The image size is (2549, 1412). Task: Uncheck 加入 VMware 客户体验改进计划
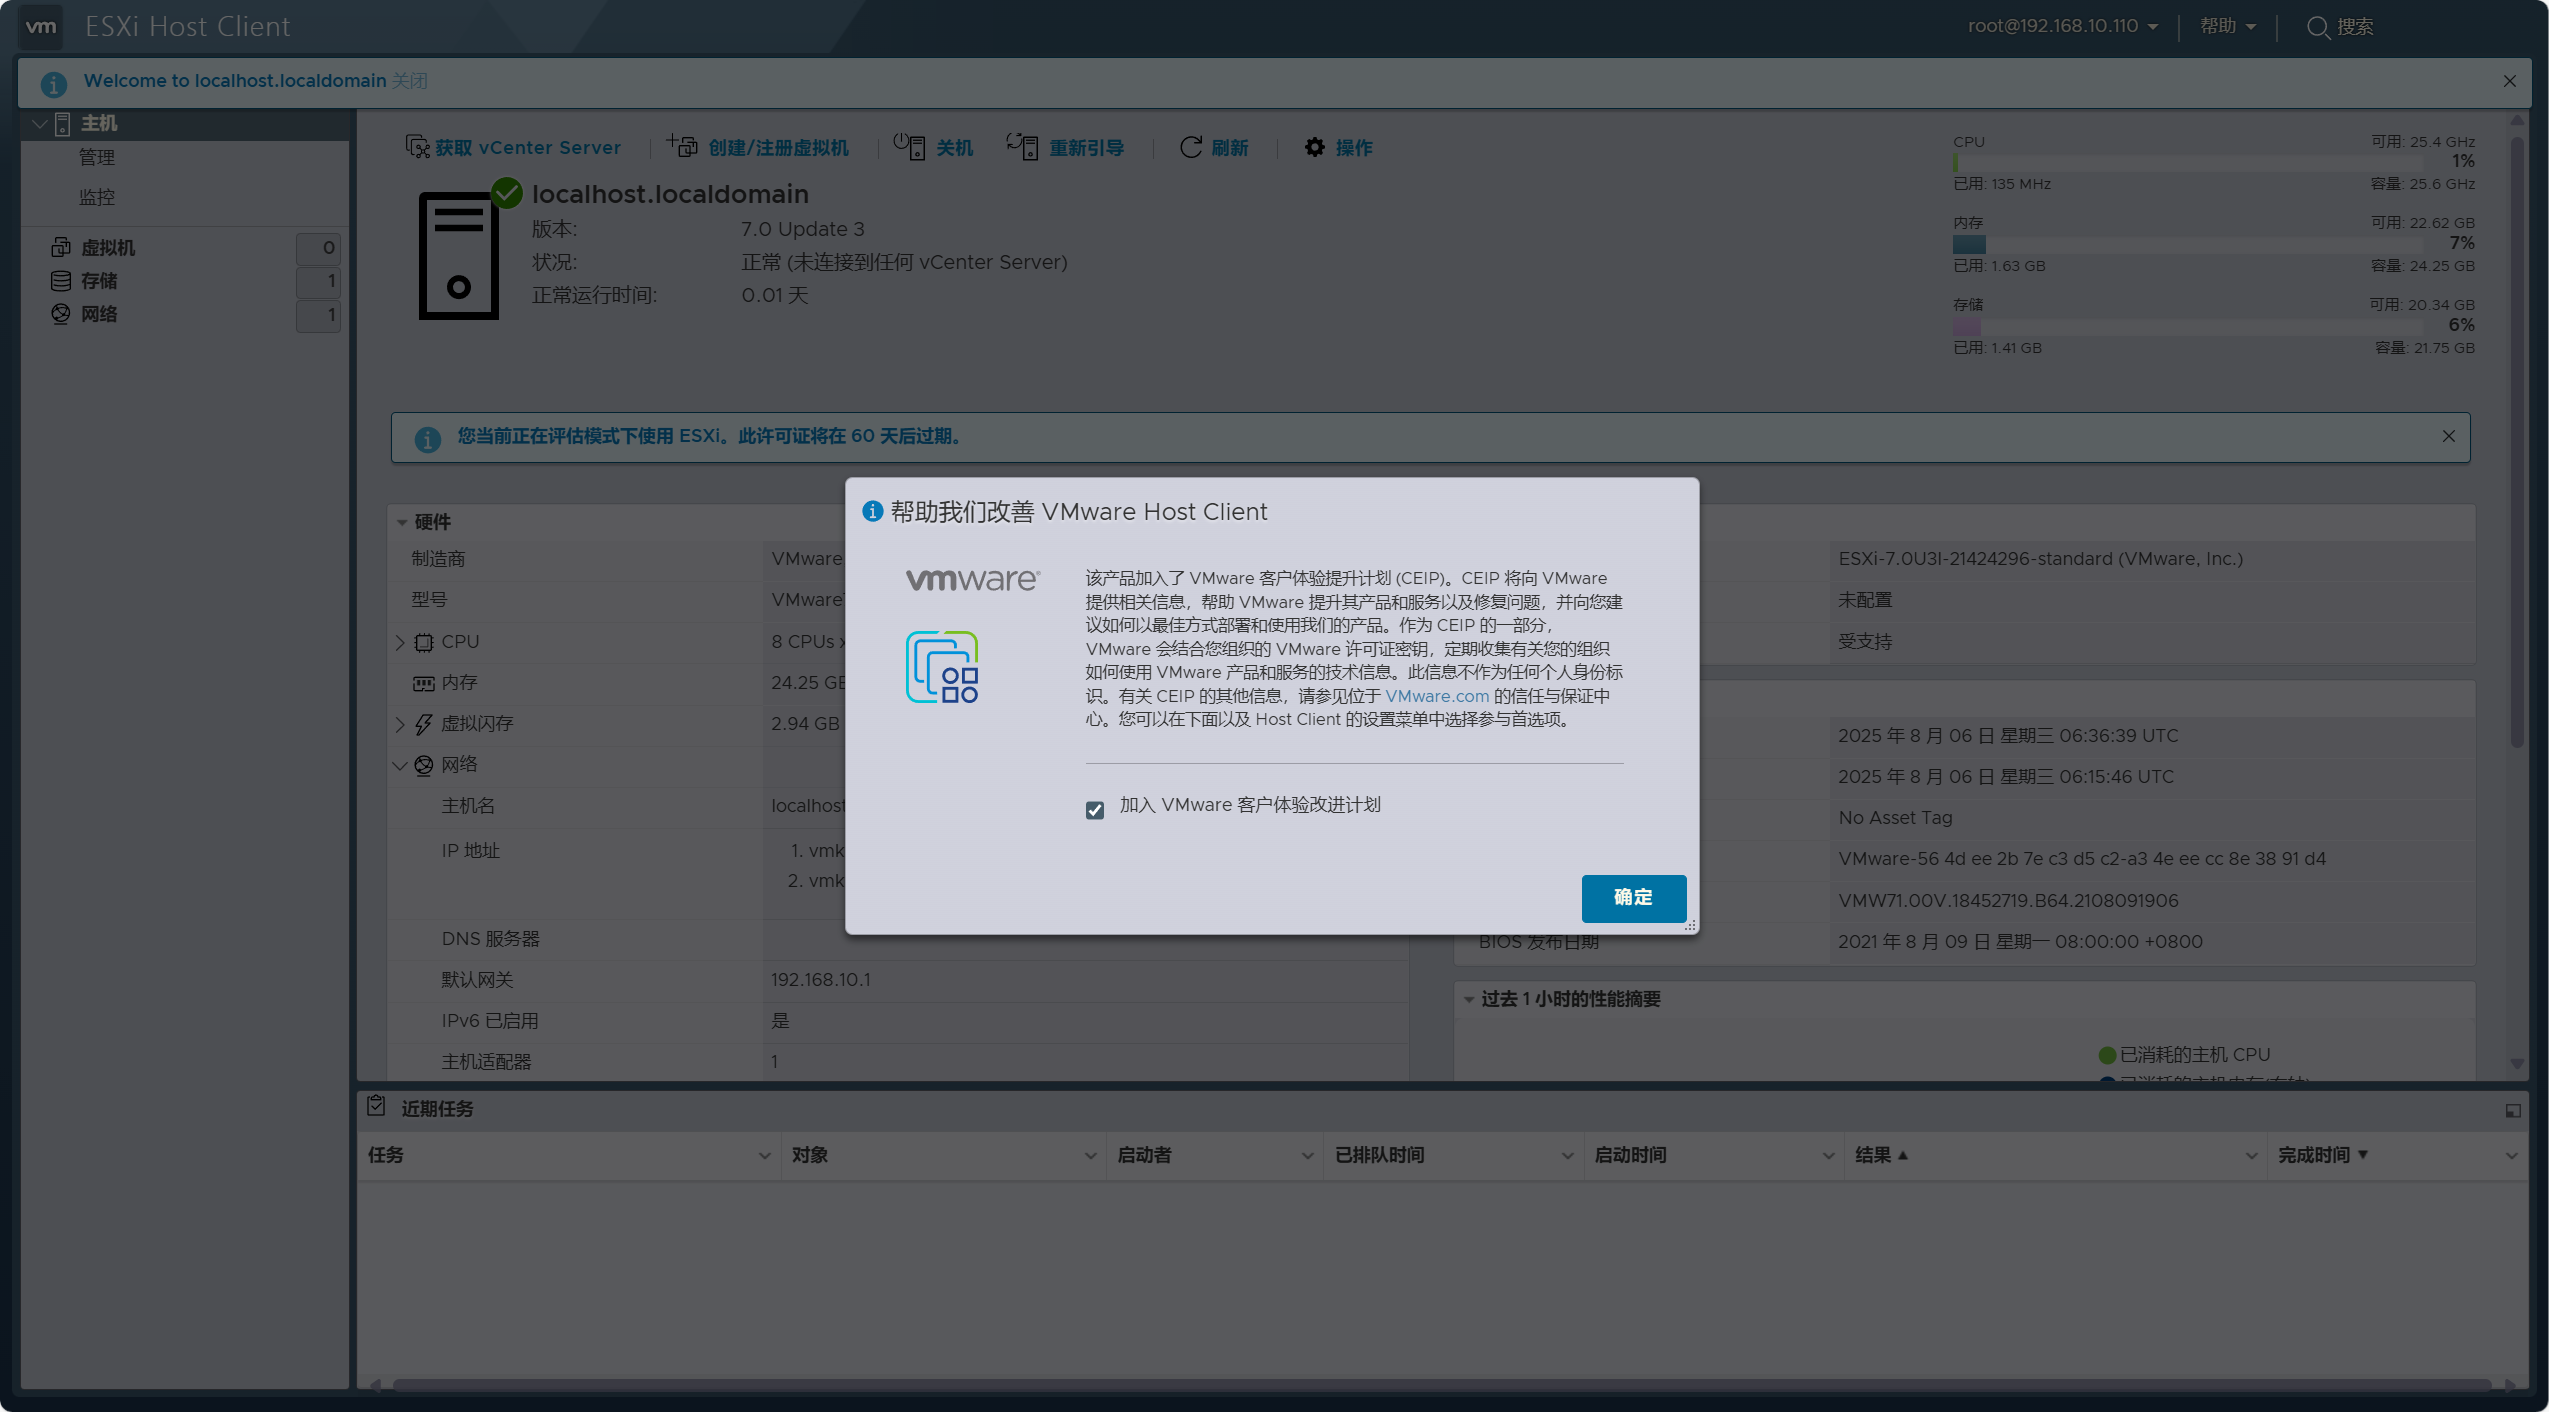1097,810
